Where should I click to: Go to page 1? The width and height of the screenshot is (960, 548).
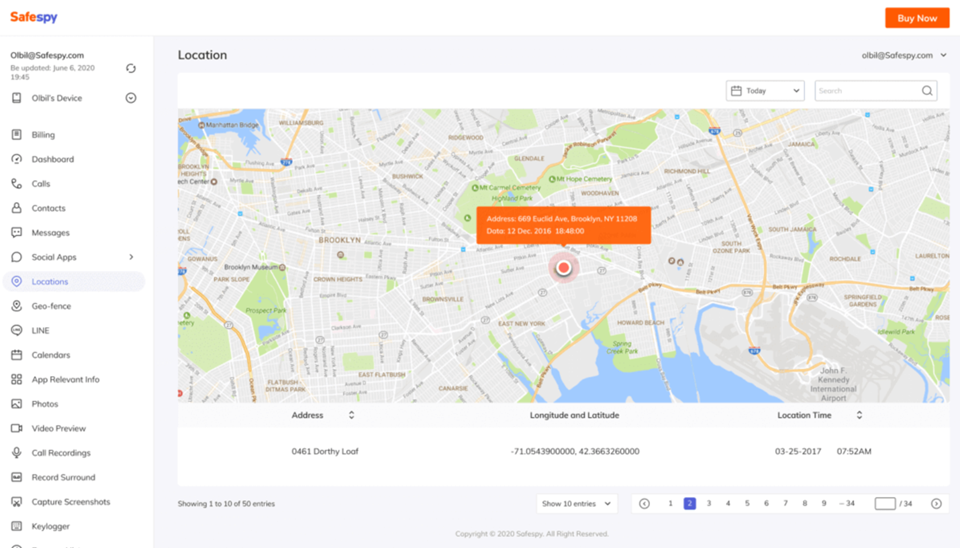(670, 503)
